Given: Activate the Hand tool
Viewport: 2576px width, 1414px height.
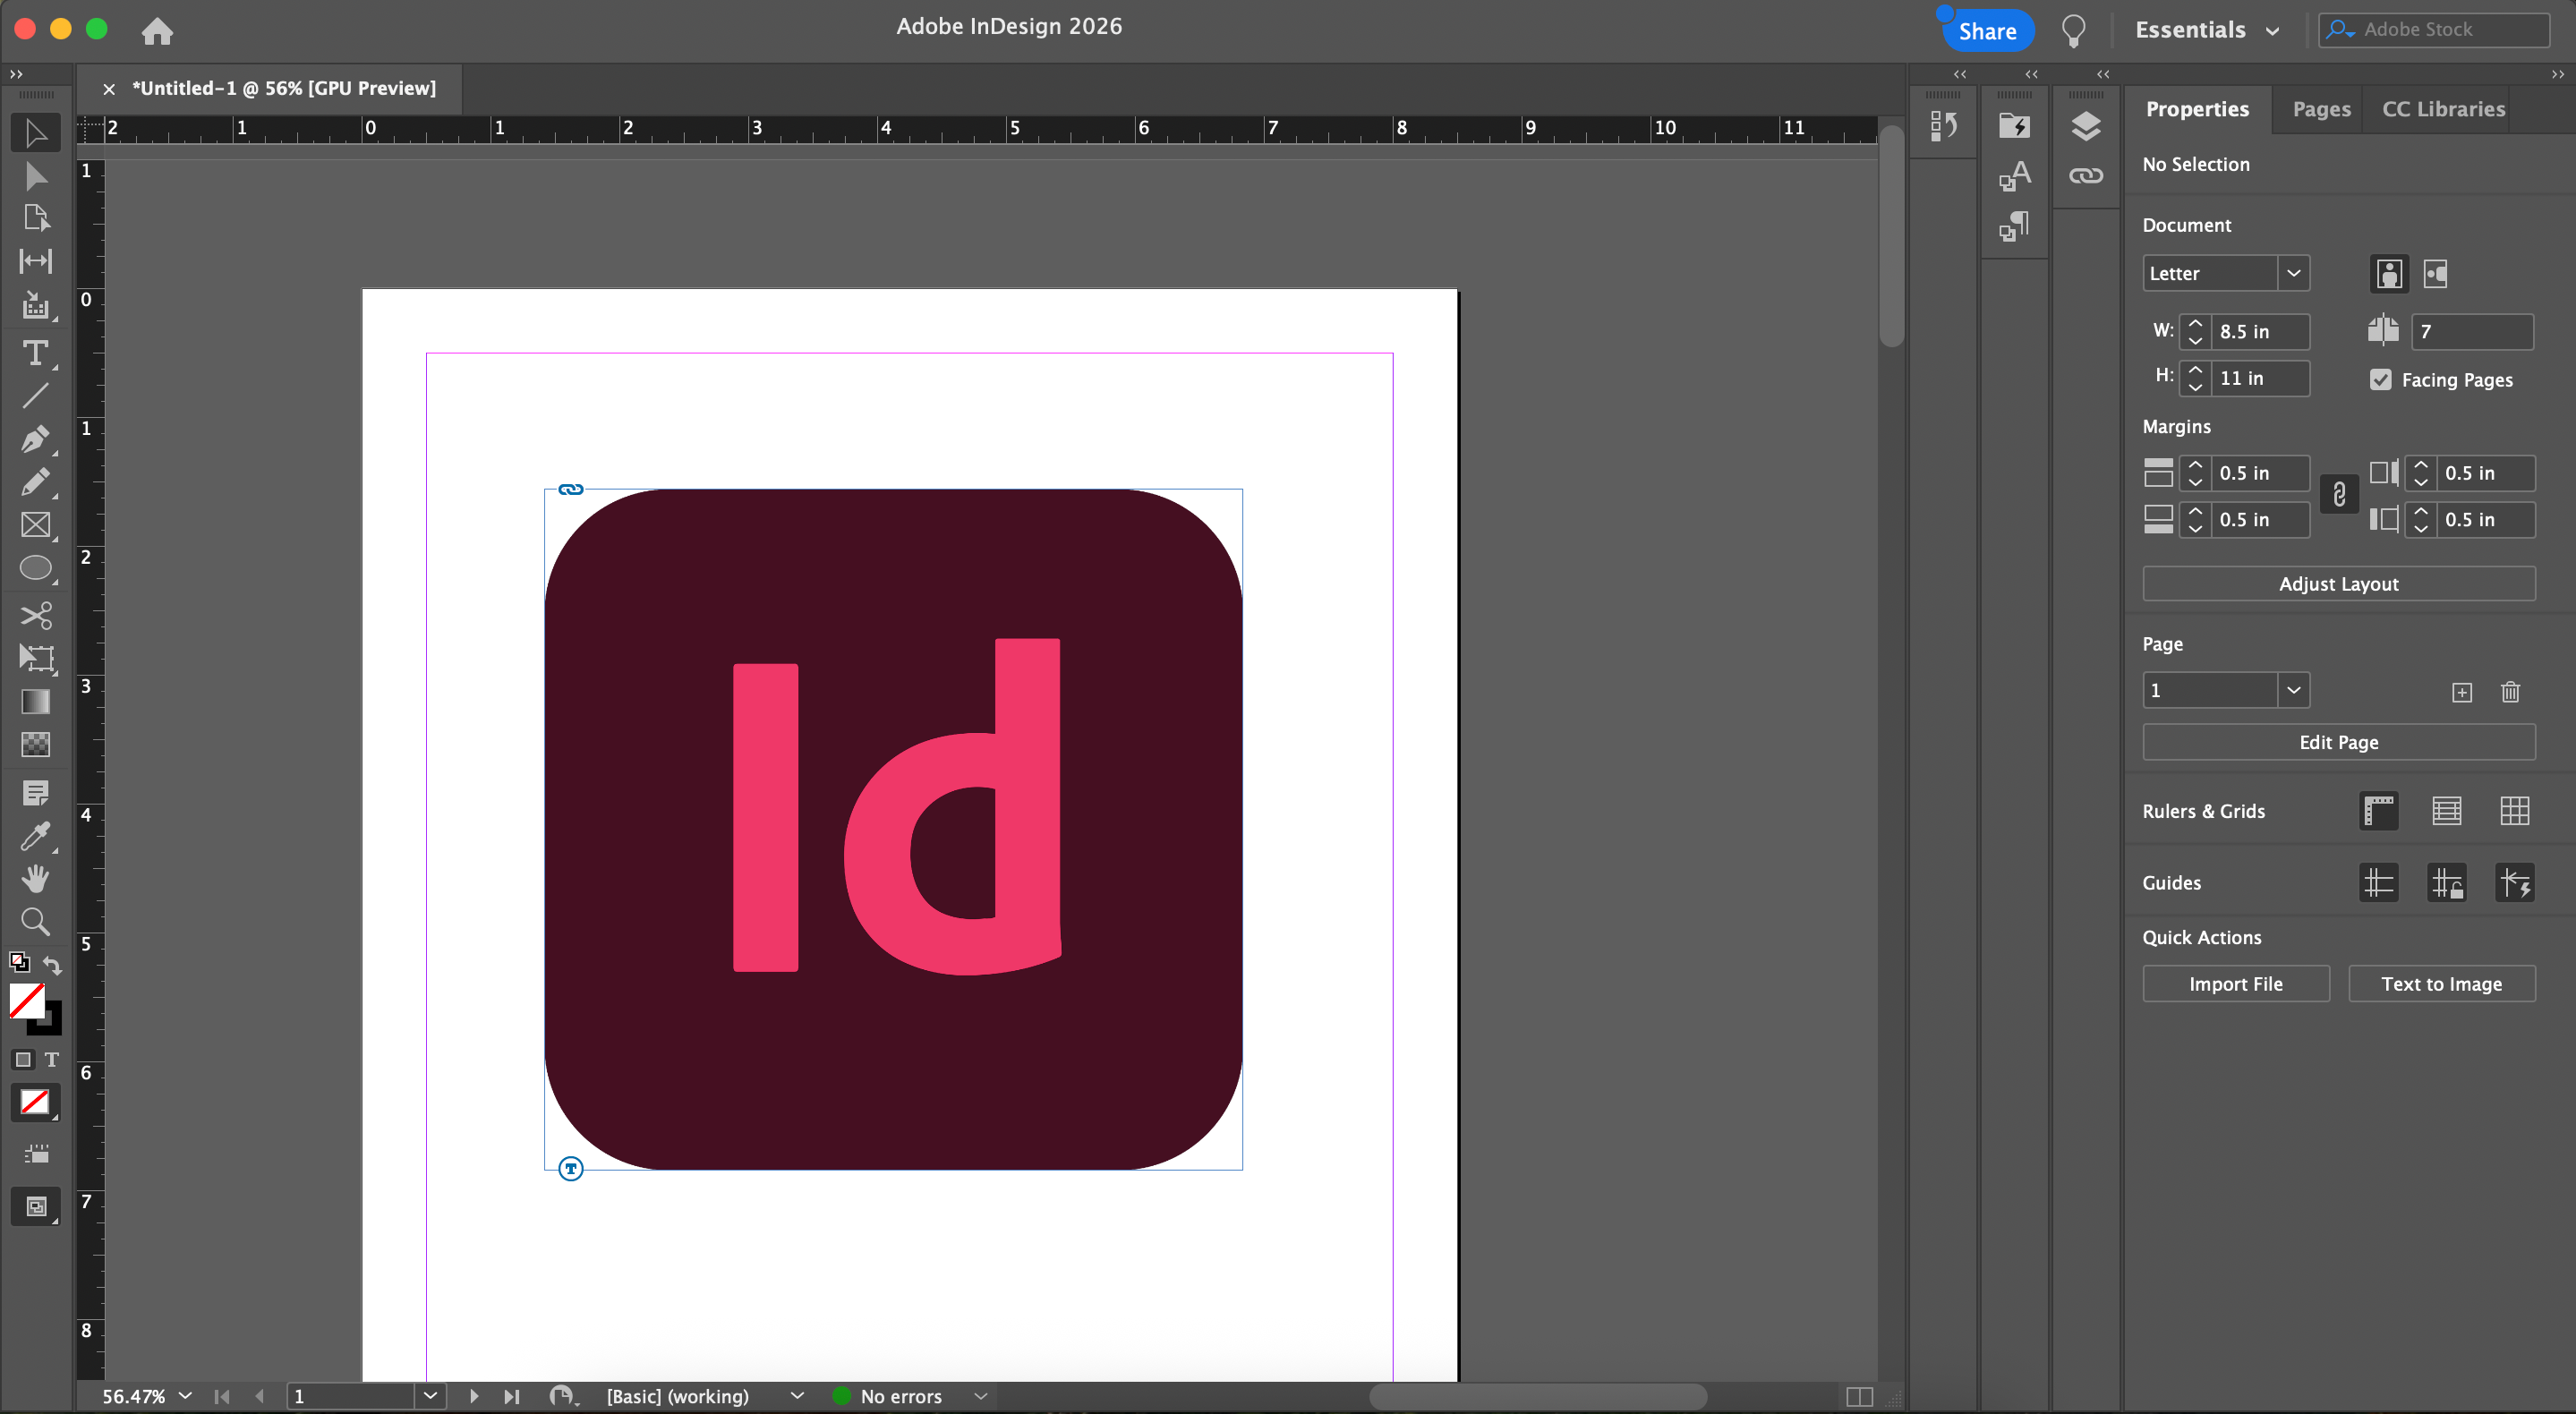Looking at the screenshot, I should (x=35, y=879).
